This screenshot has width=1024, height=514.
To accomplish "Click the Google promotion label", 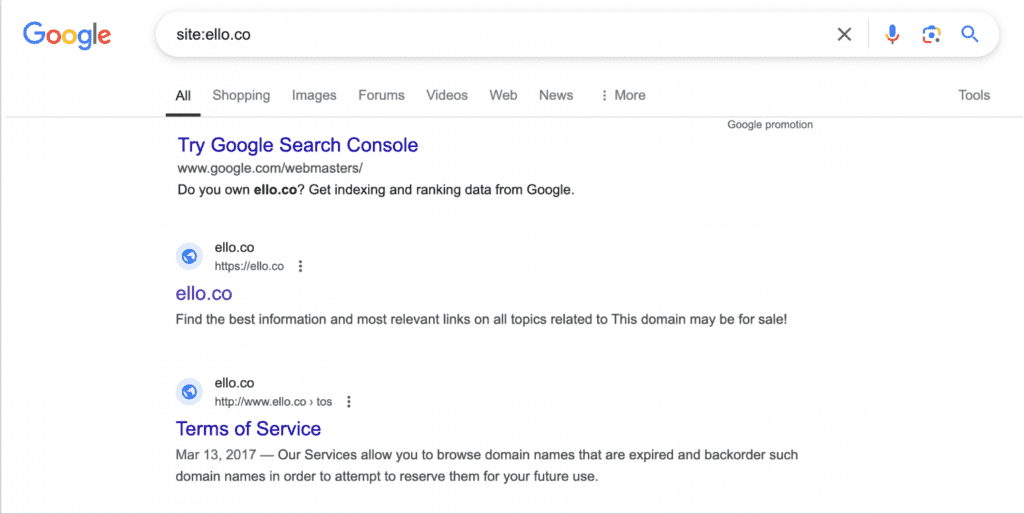I will (x=770, y=125).
